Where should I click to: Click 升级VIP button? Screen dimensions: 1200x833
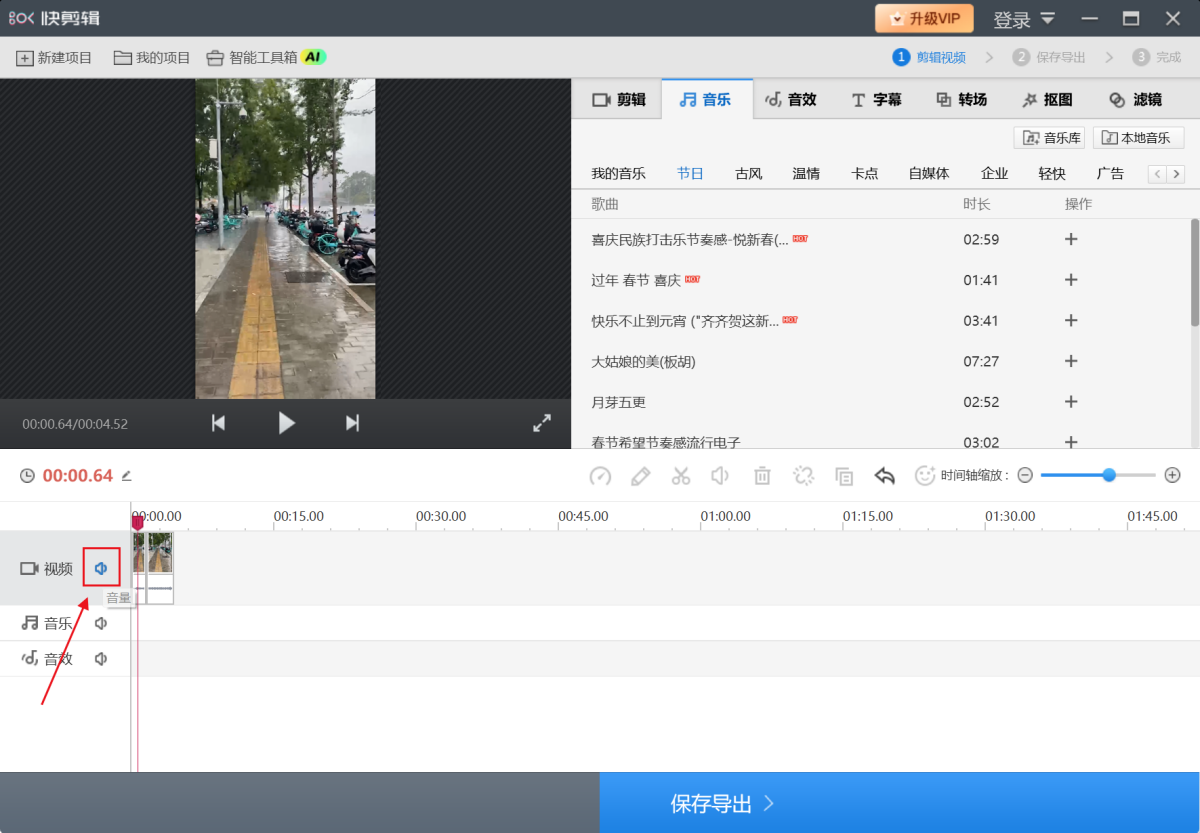point(924,18)
